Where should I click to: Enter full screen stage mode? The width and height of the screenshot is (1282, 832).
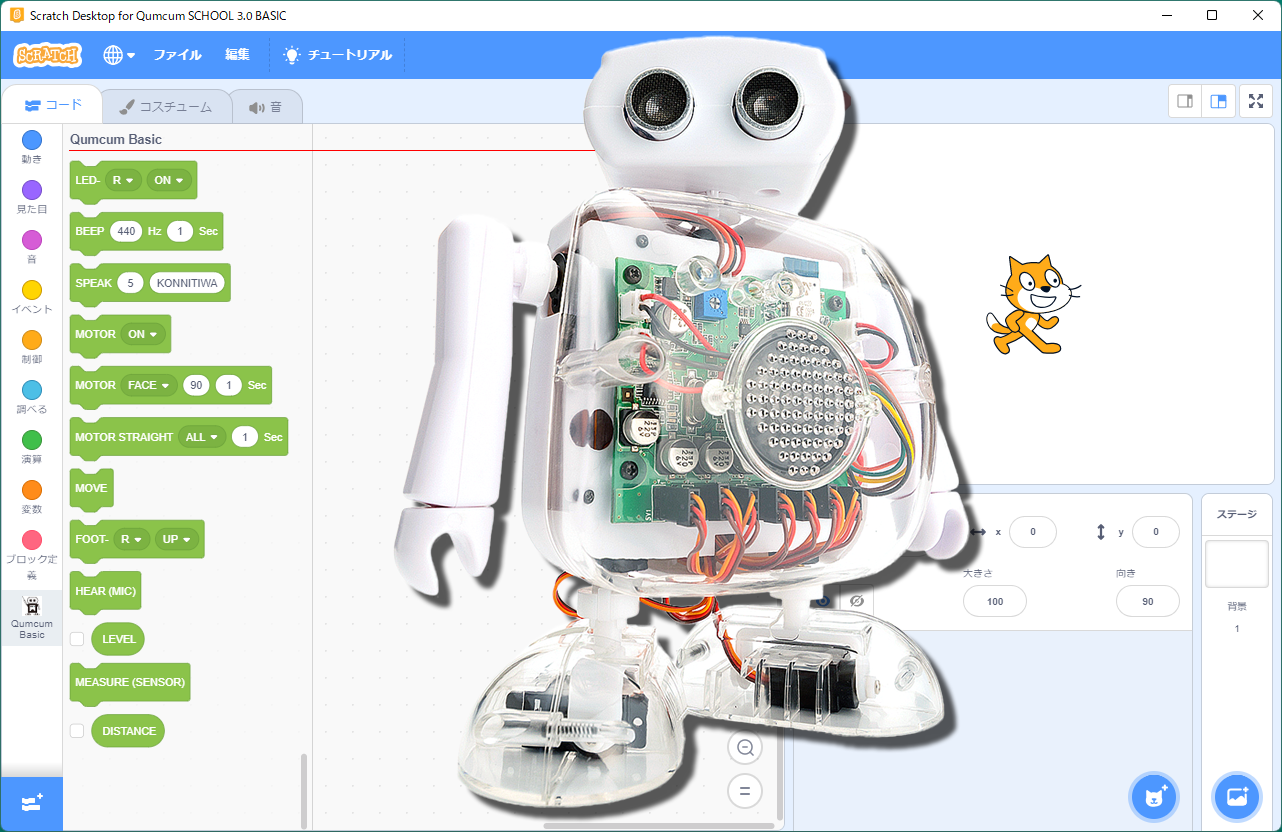pos(1256,101)
